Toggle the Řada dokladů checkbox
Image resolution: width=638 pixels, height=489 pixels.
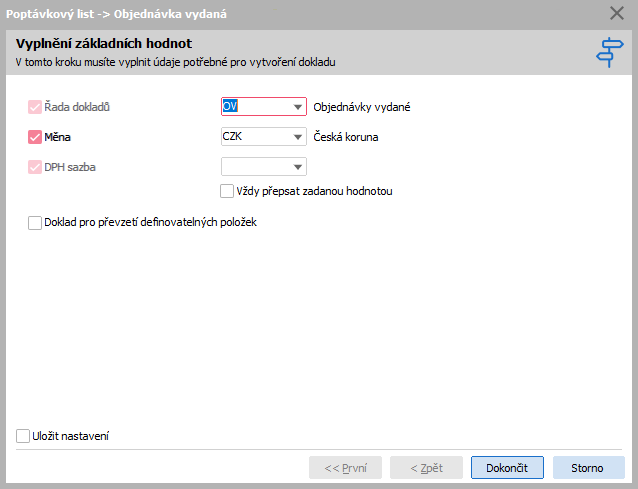(35, 107)
